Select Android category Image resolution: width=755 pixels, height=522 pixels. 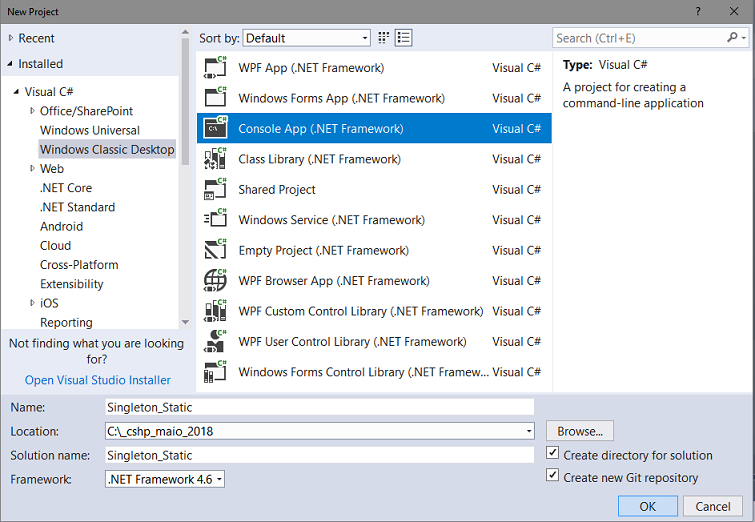pyautogui.click(x=61, y=226)
